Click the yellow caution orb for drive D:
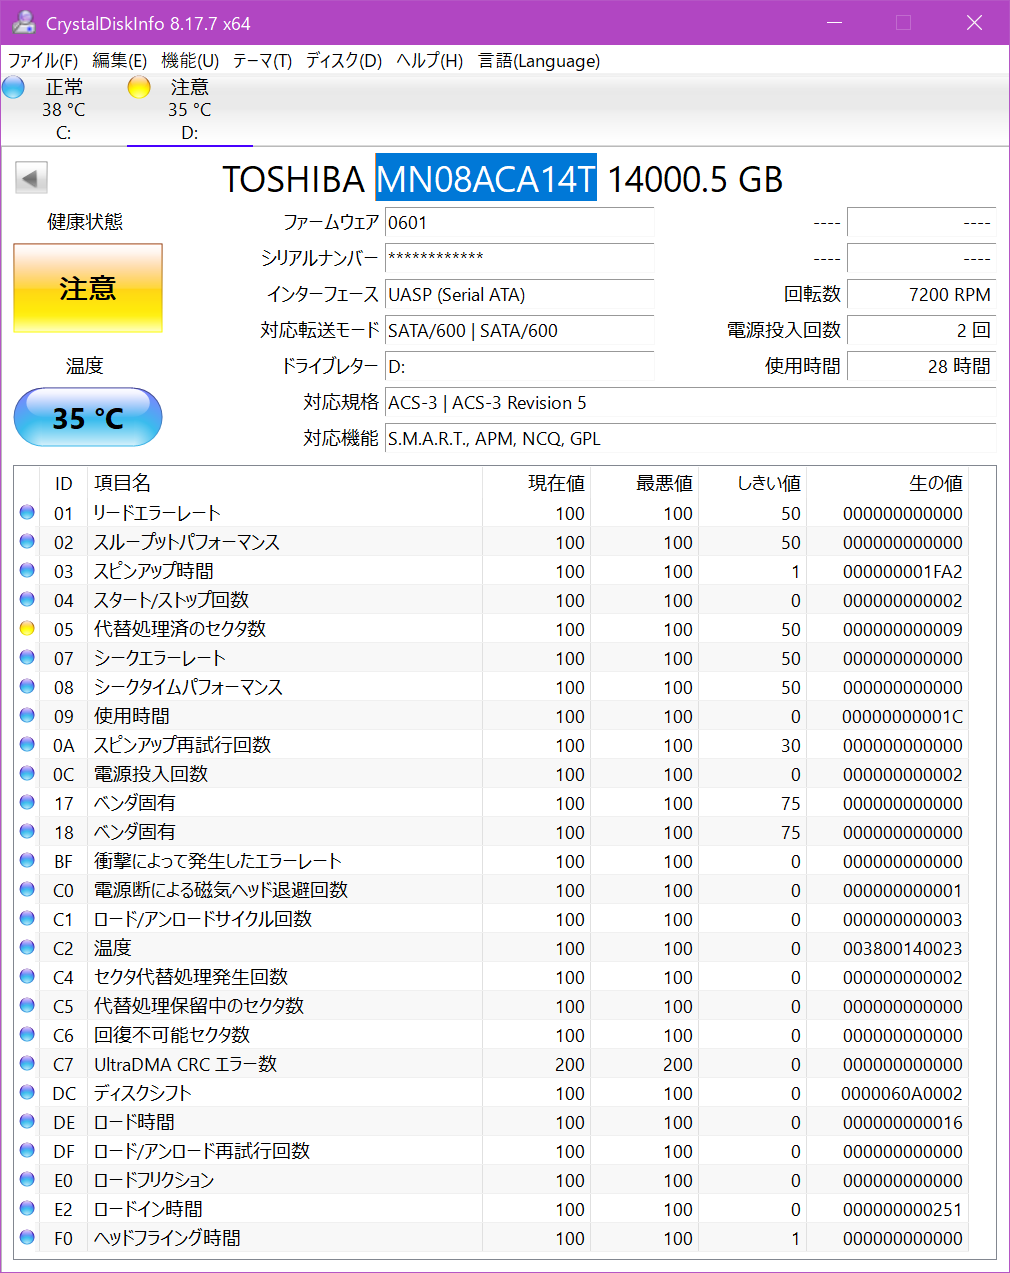Screen dimensions: 1010x1273 [139, 88]
